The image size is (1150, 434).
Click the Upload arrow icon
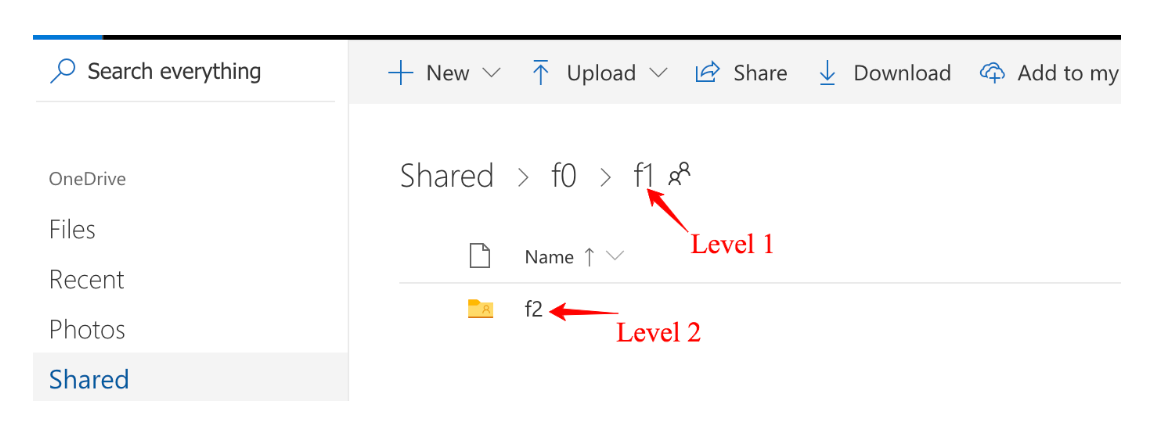[541, 73]
